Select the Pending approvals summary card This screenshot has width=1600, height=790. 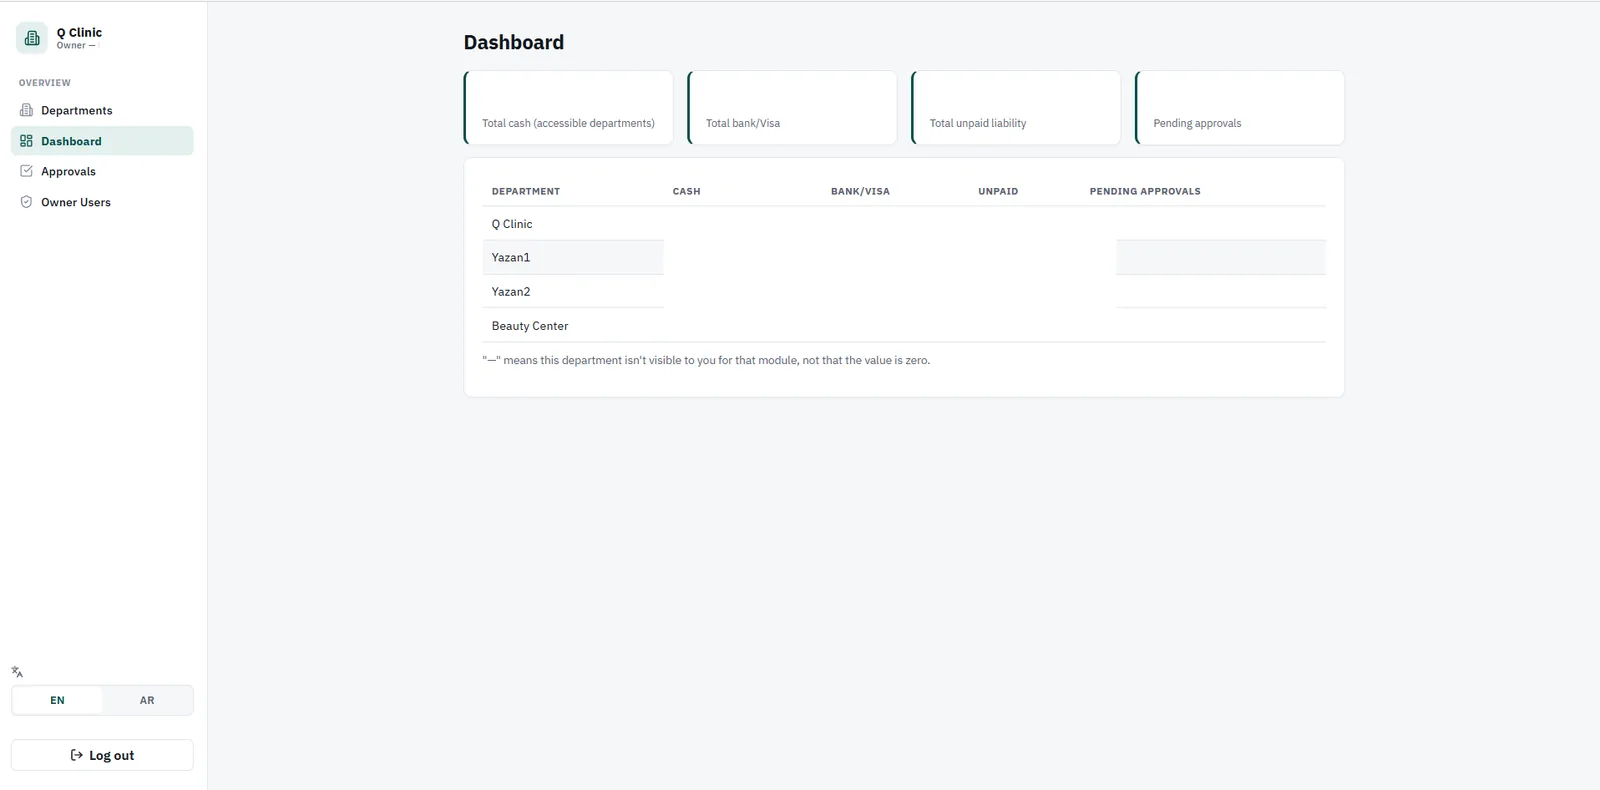[x=1240, y=108]
